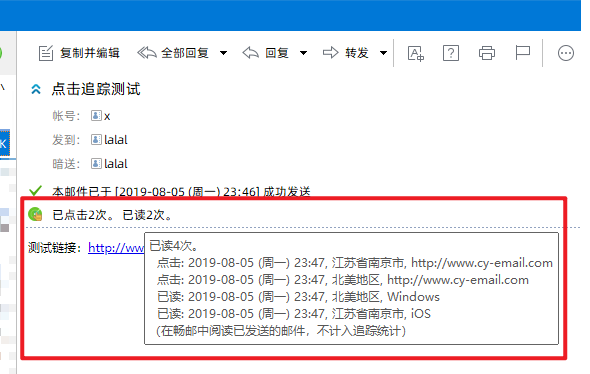Click the contact icon beside account x
This screenshot has height=374, width=590.
point(96,116)
